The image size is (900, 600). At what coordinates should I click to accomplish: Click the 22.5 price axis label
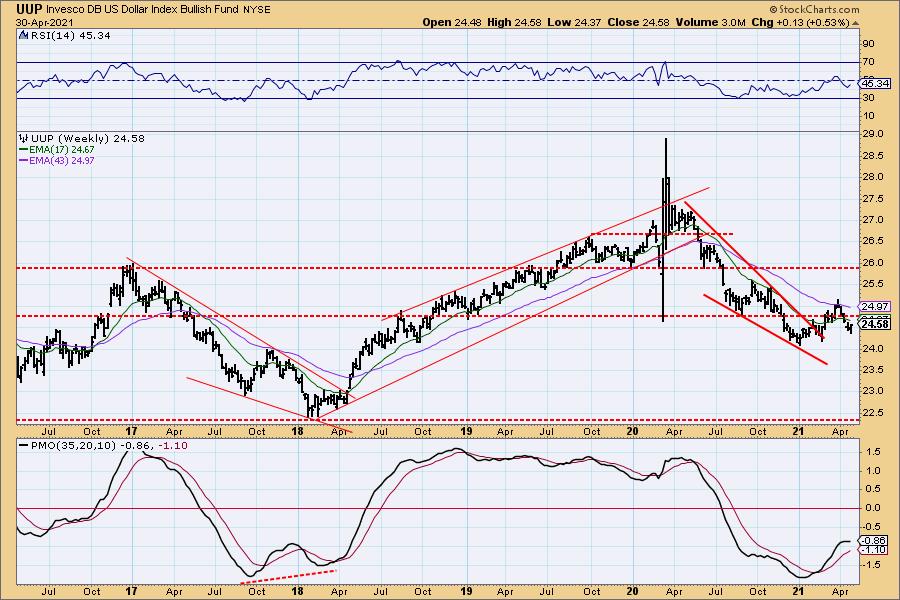pyautogui.click(x=872, y=412)
